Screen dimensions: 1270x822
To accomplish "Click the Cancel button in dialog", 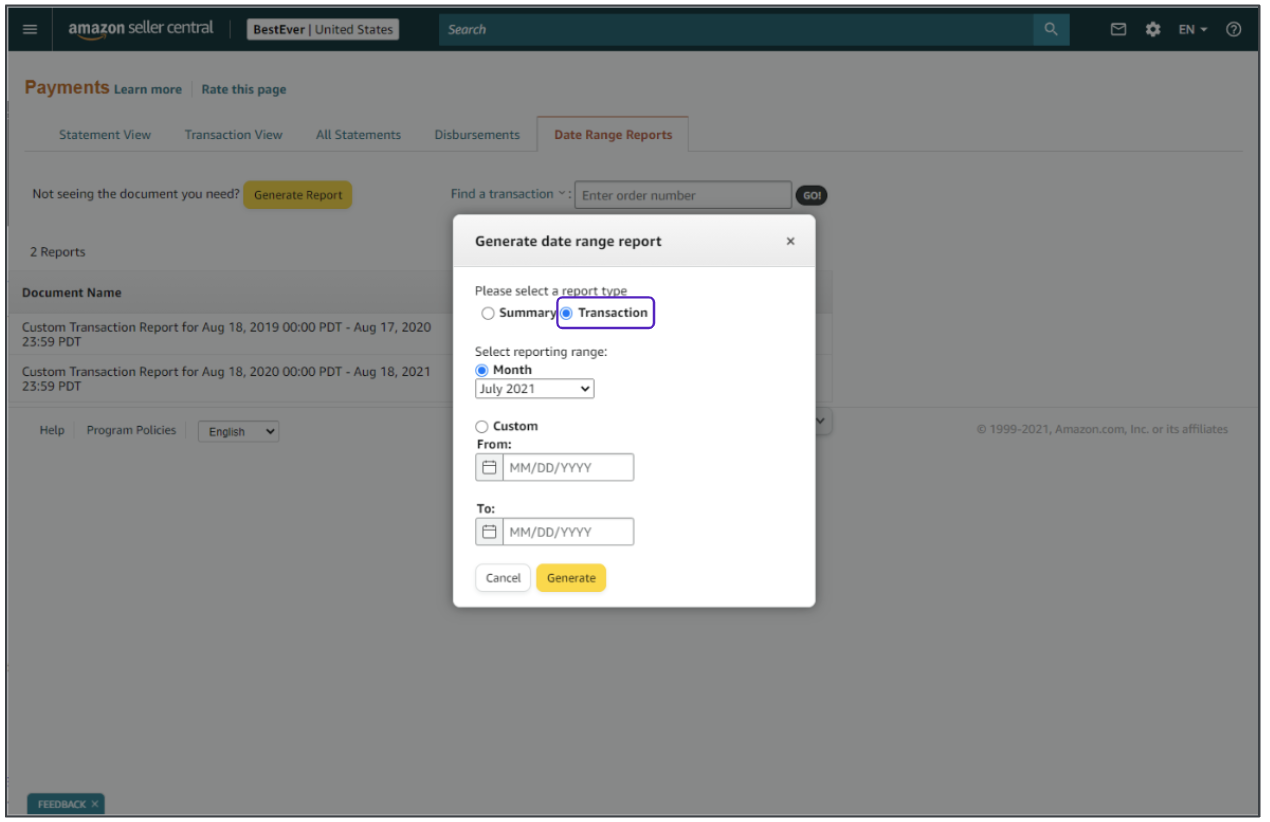I will pyautogui.click(x=503, y=578).
